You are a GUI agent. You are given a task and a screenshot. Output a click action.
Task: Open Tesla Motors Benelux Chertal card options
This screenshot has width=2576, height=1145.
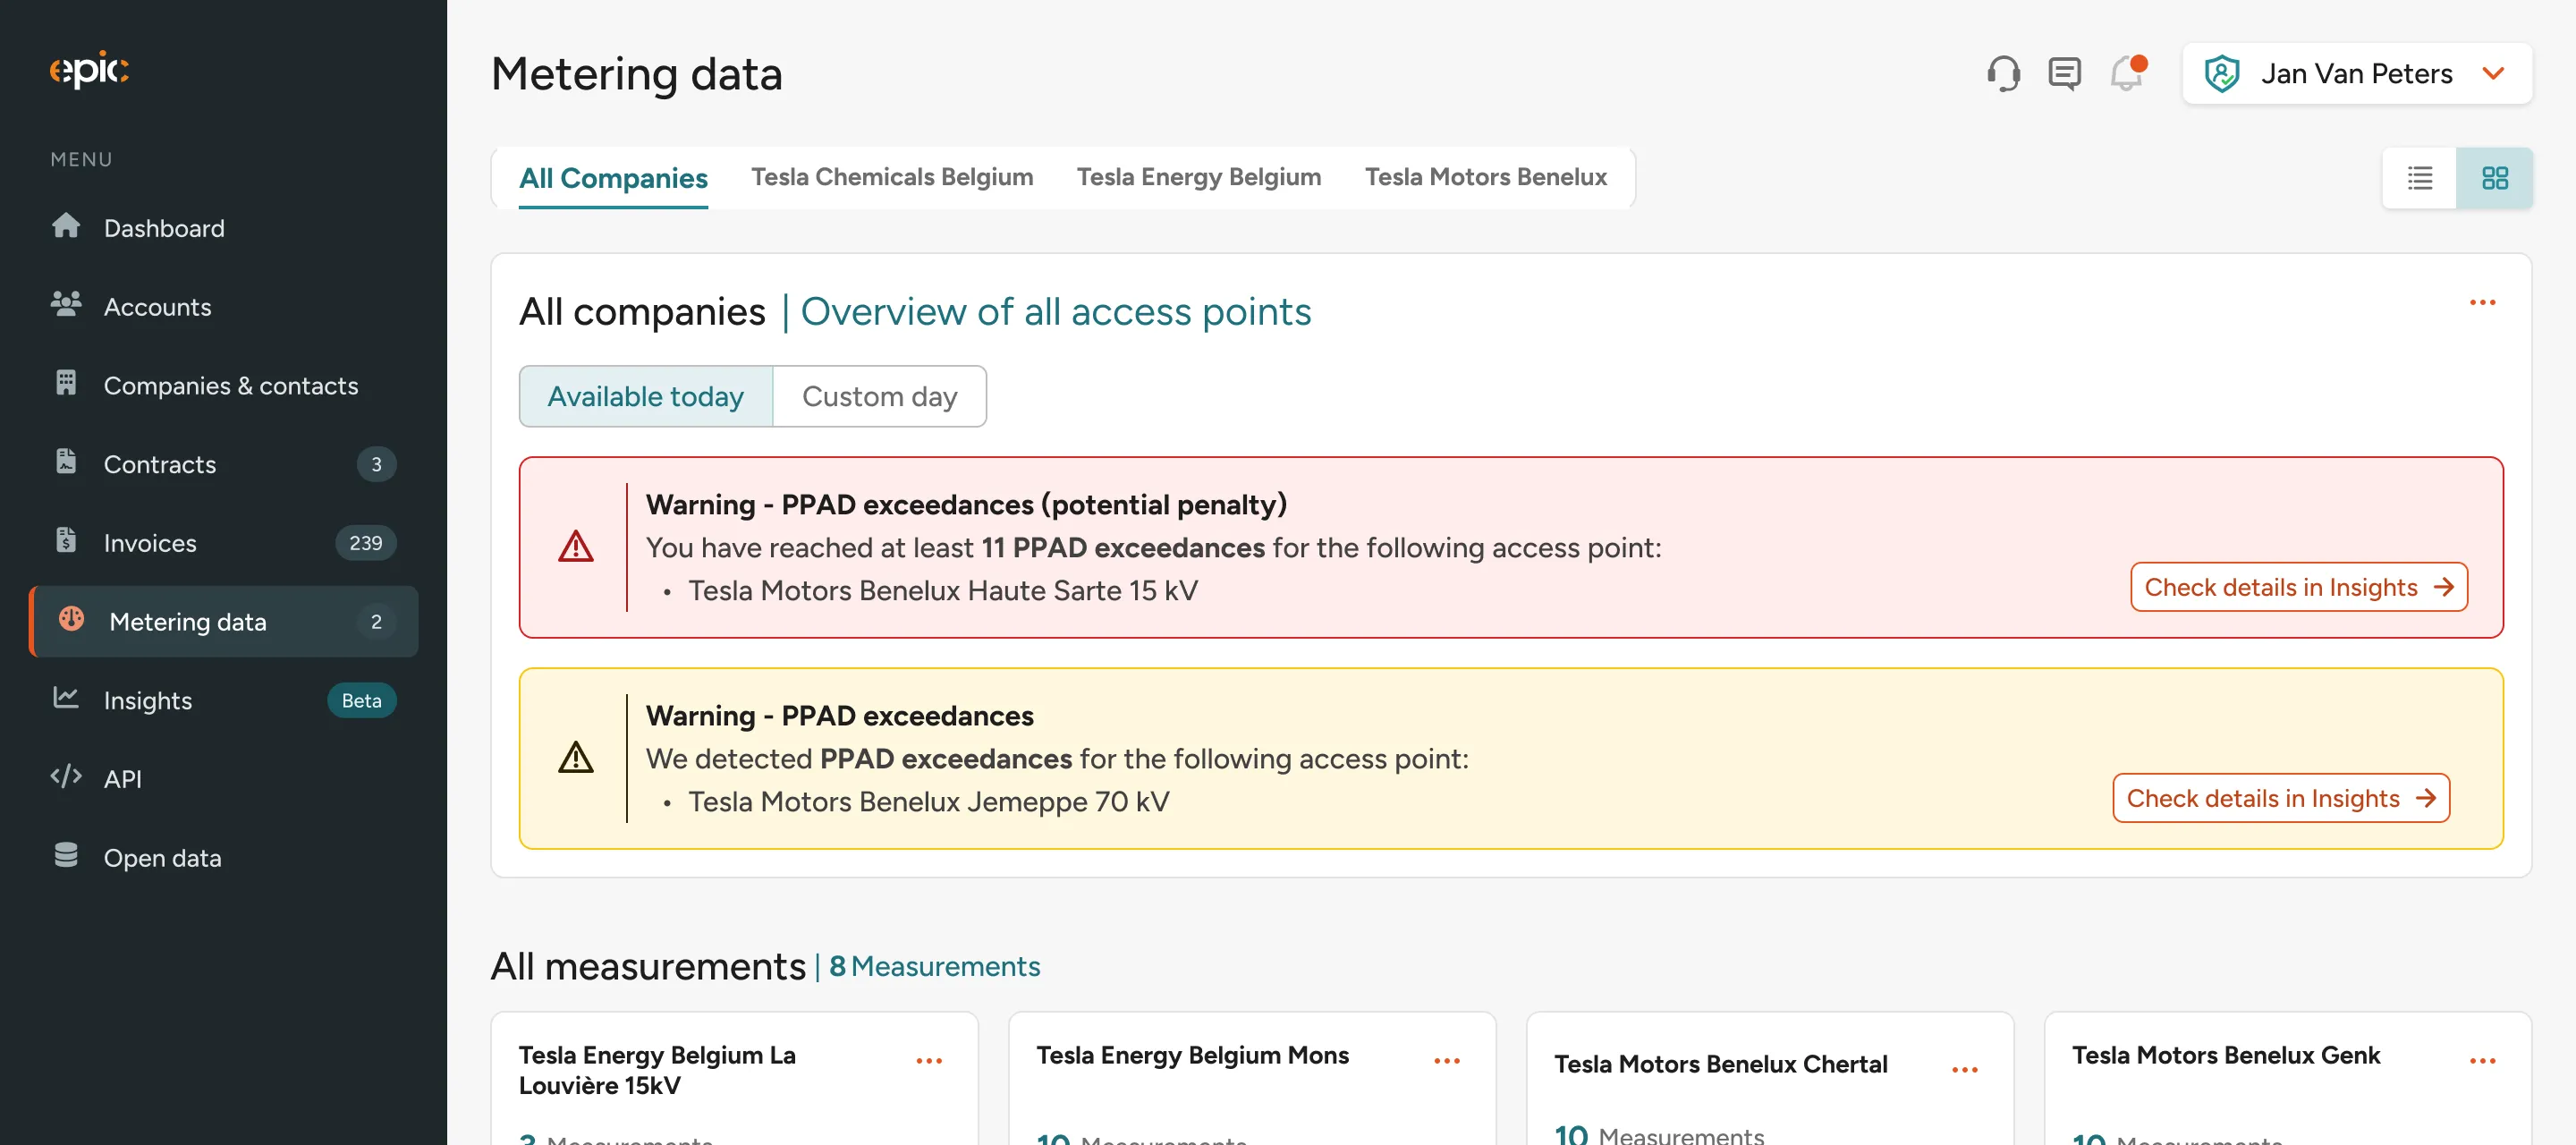tap(1965, 1070)
